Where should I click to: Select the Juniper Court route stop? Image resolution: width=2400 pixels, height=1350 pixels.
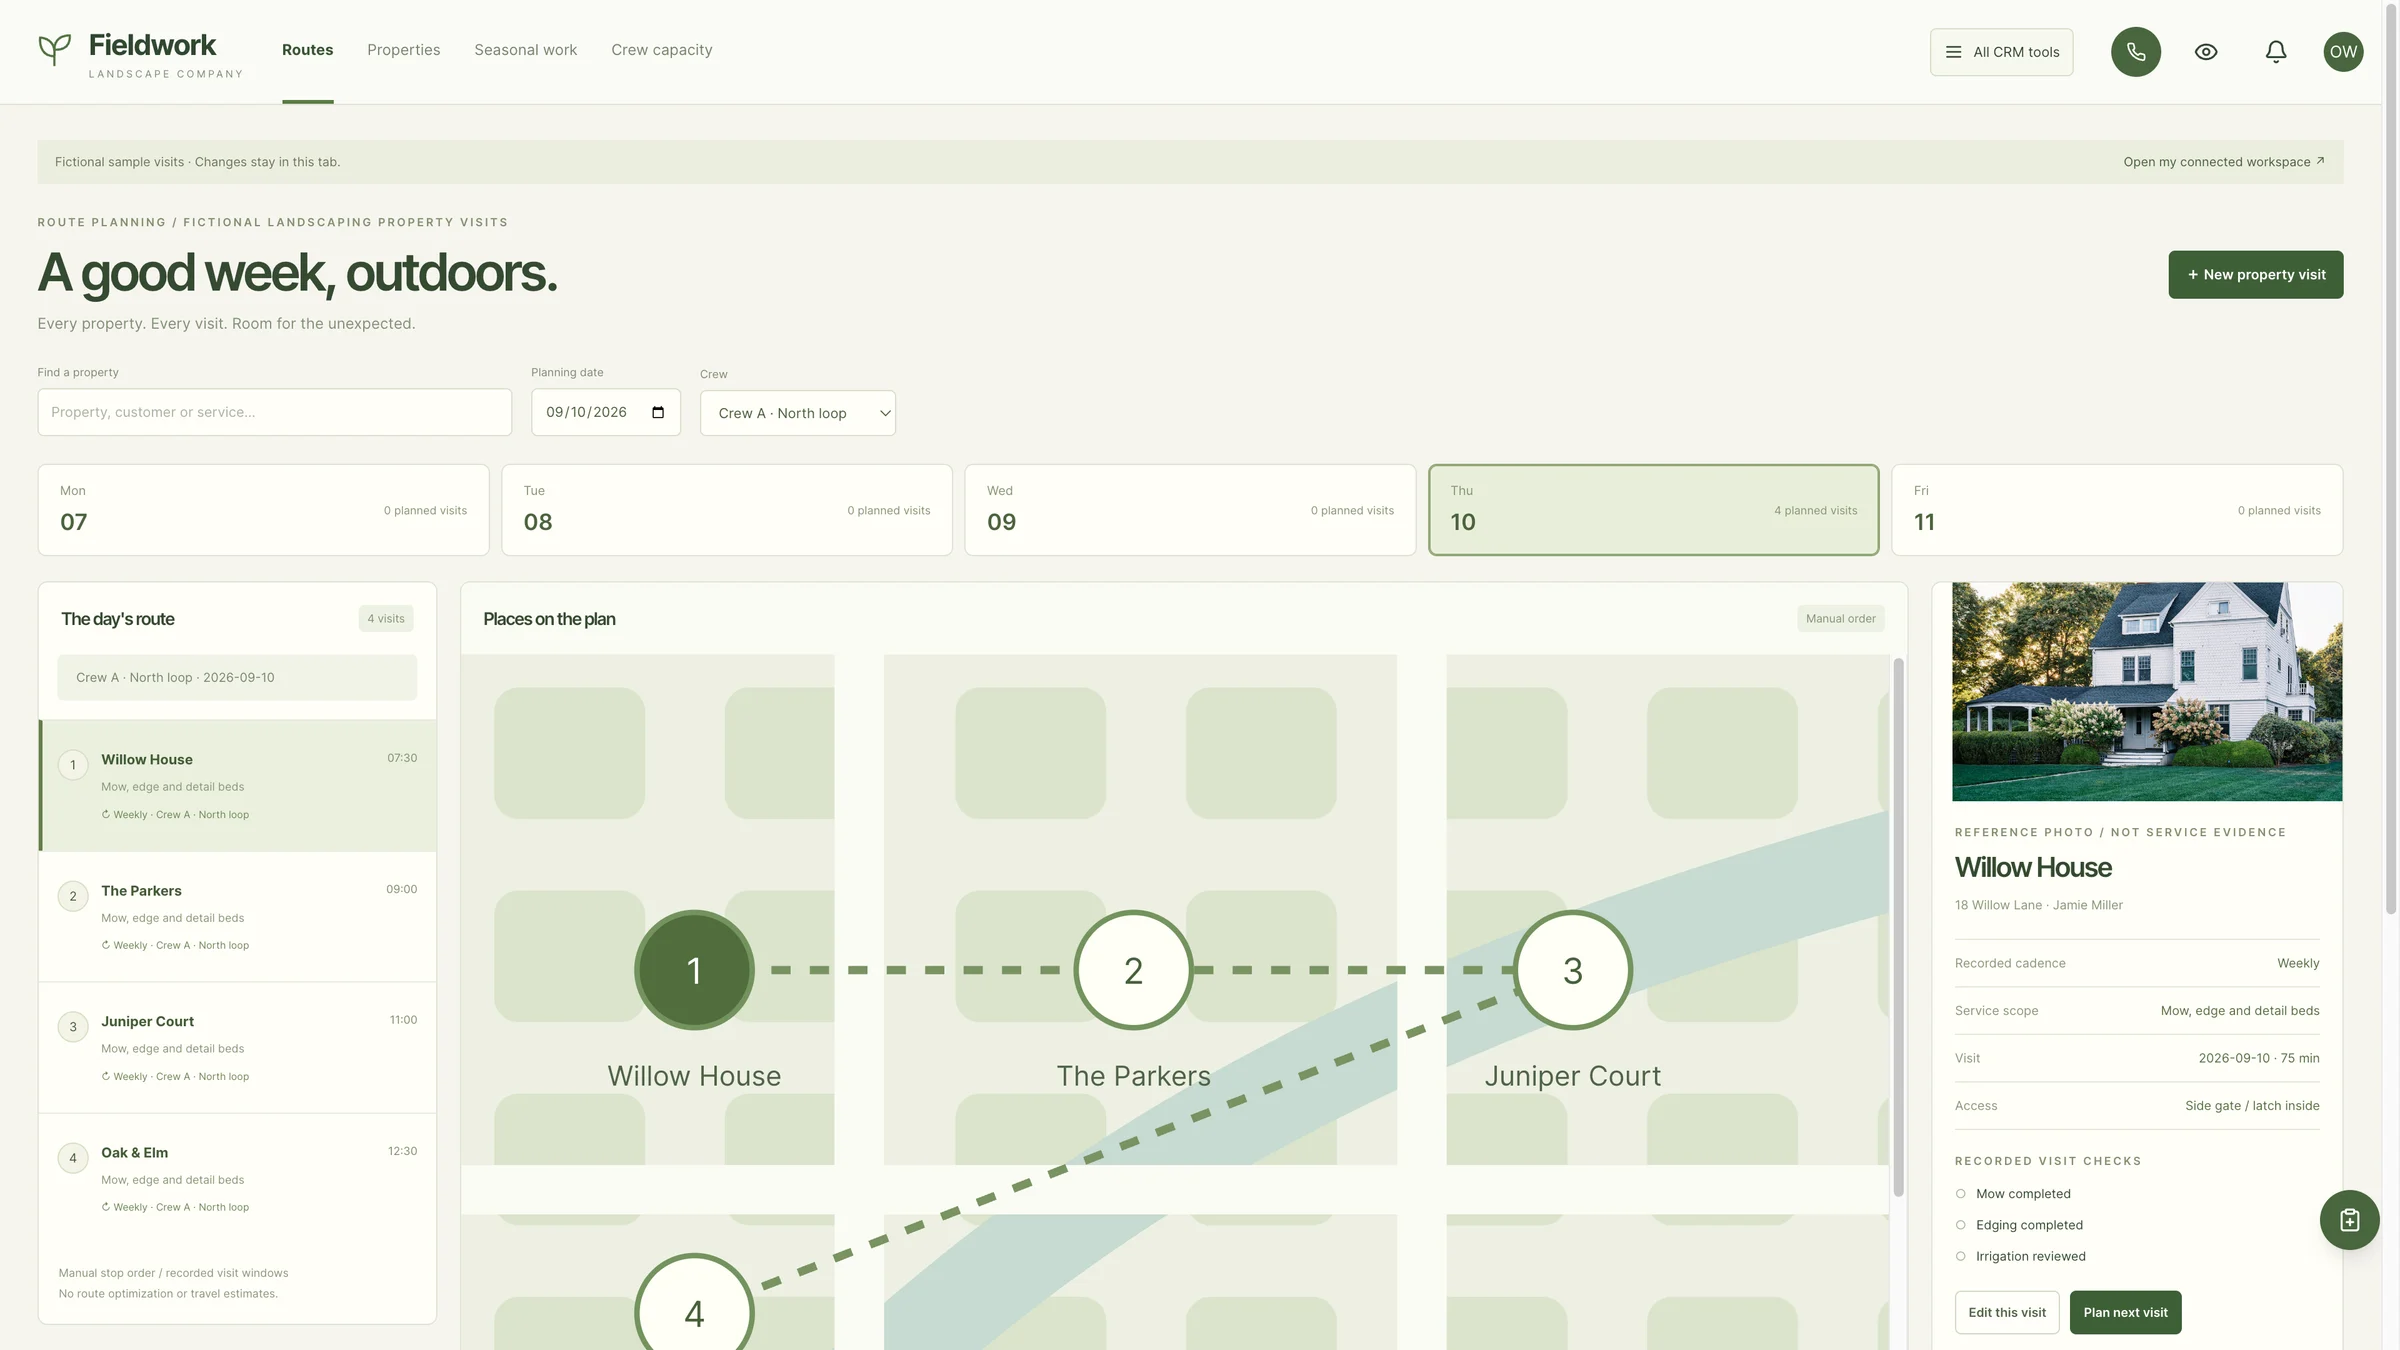[x=238, y=1048]
